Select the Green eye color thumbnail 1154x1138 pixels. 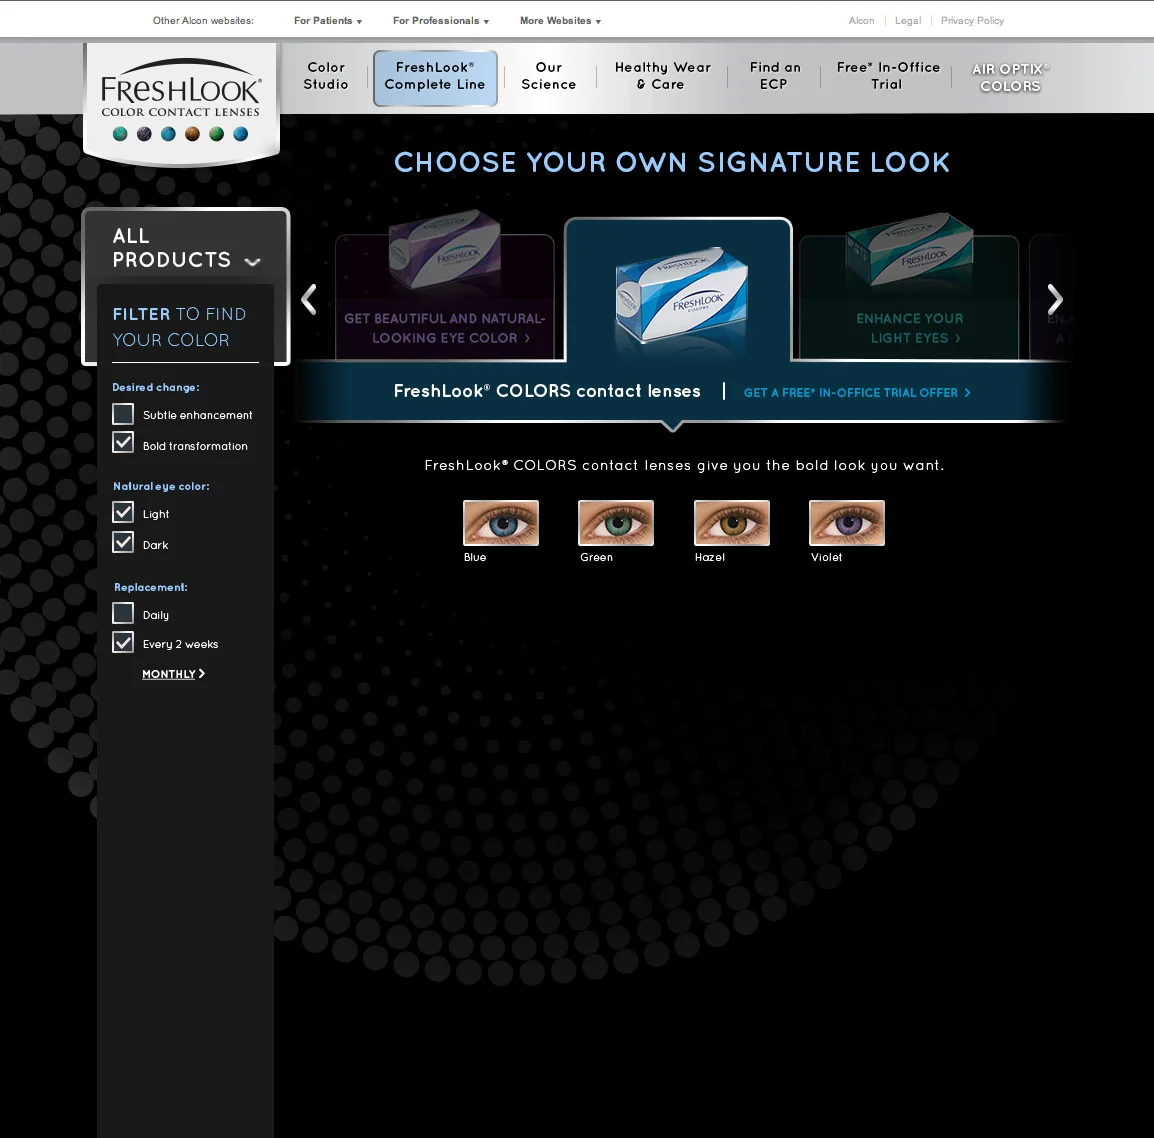616,523
